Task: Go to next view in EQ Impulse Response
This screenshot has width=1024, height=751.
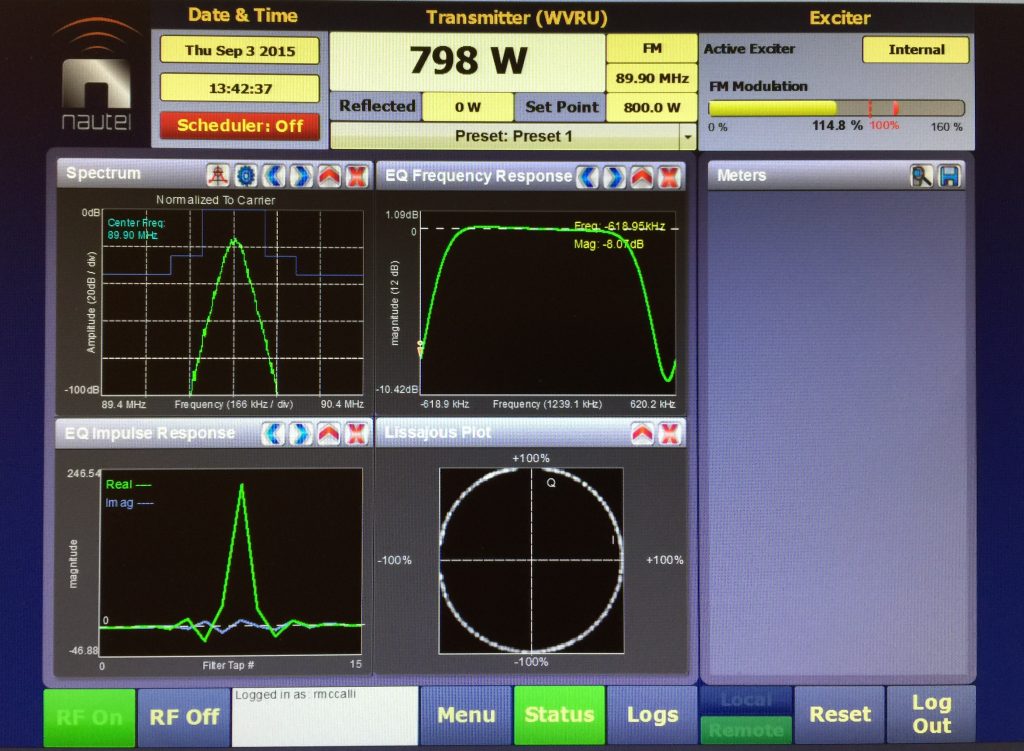Action: click(x=300, y=433)
